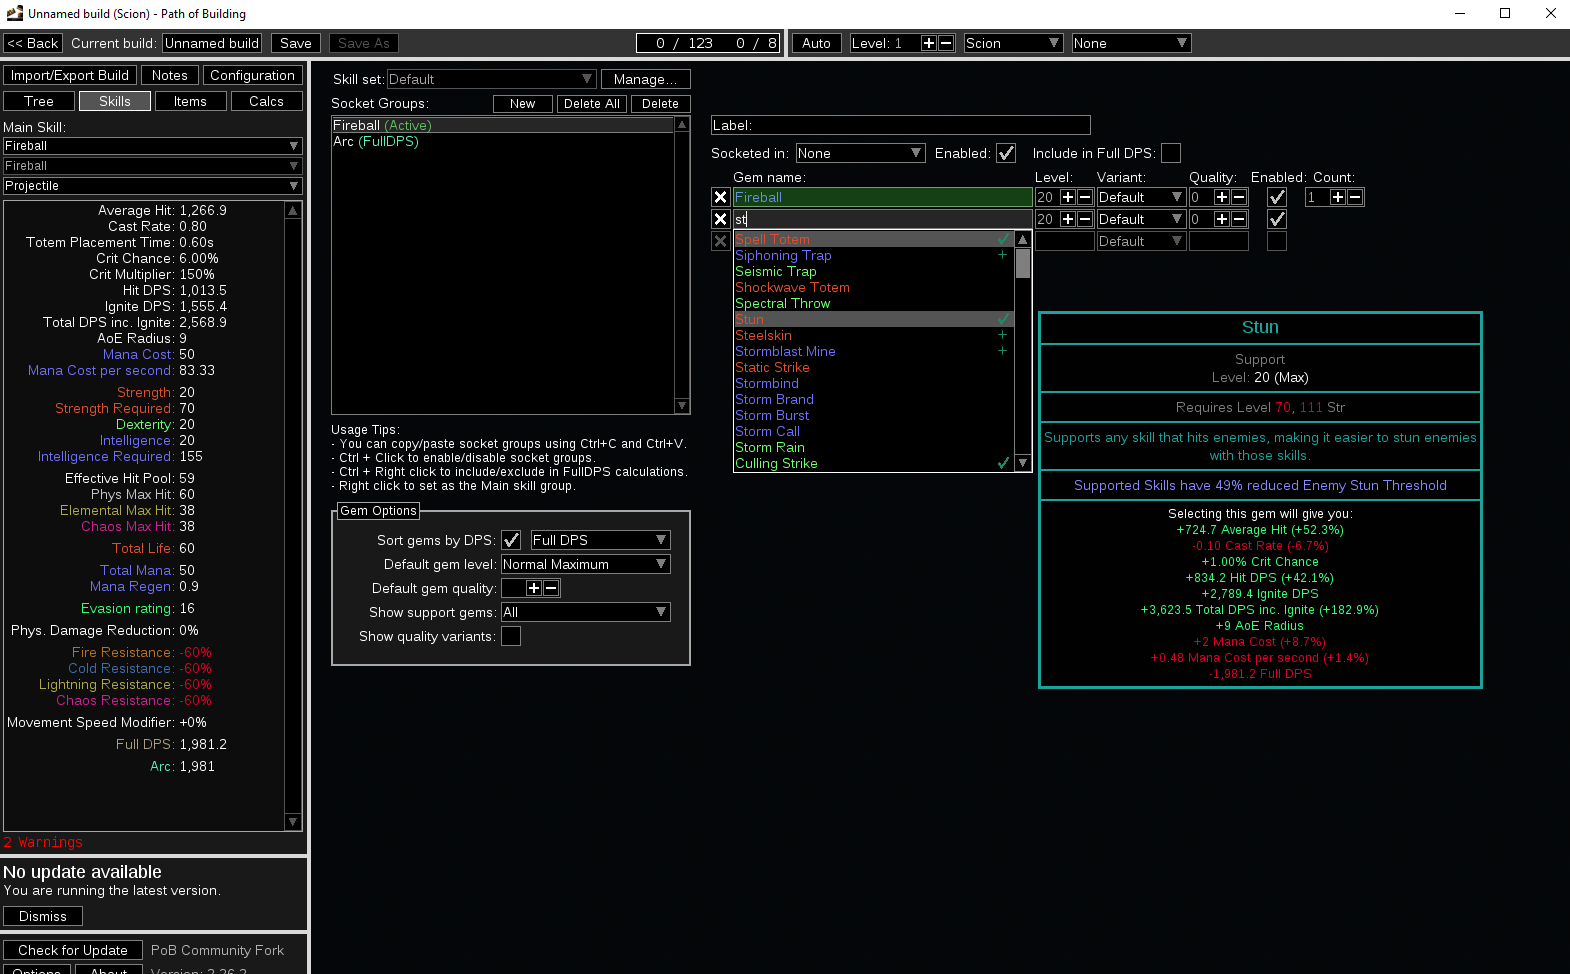Screen dimensions: 1570x974
Task: Increase second gem row level
Action: pos(1068,219)
